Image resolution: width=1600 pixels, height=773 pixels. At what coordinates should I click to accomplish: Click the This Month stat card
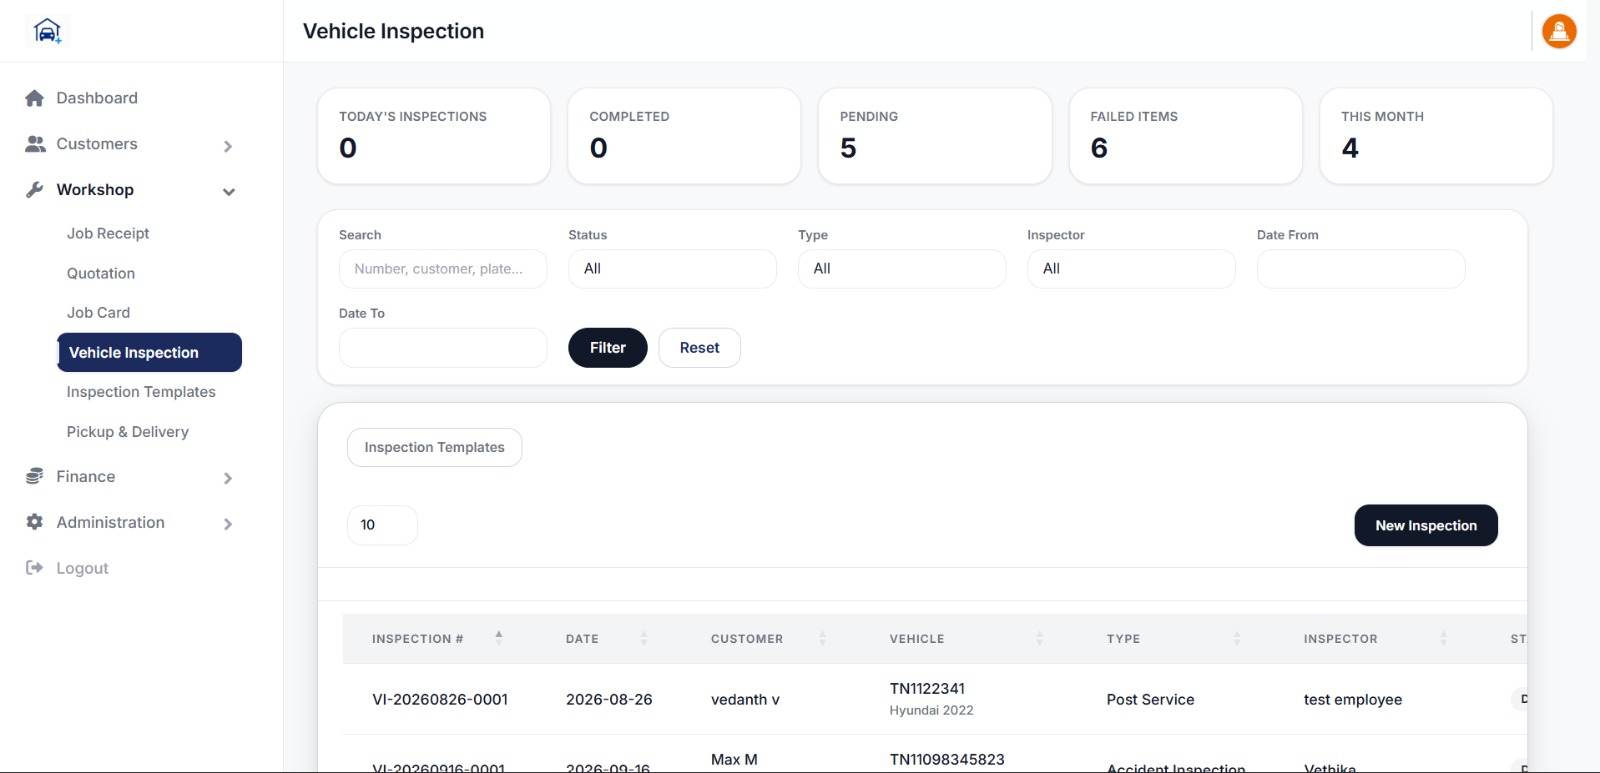[x=1436, y=136]
